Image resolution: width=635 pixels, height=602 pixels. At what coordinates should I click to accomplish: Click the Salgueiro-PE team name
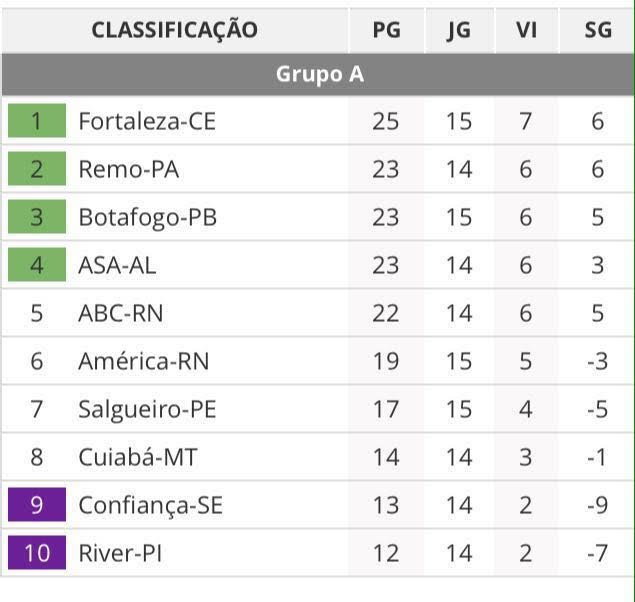click(147, 409)
